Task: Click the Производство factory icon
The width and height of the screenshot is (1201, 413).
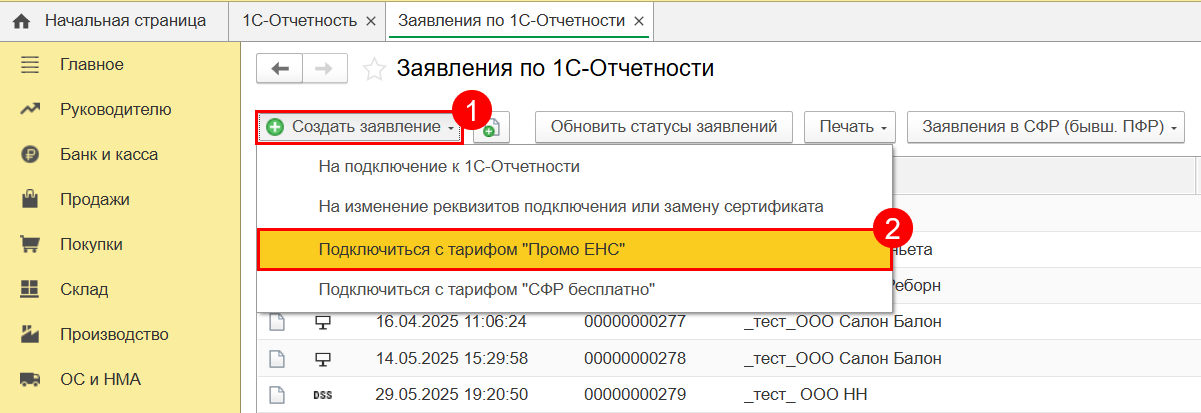Action: point(30,334)
